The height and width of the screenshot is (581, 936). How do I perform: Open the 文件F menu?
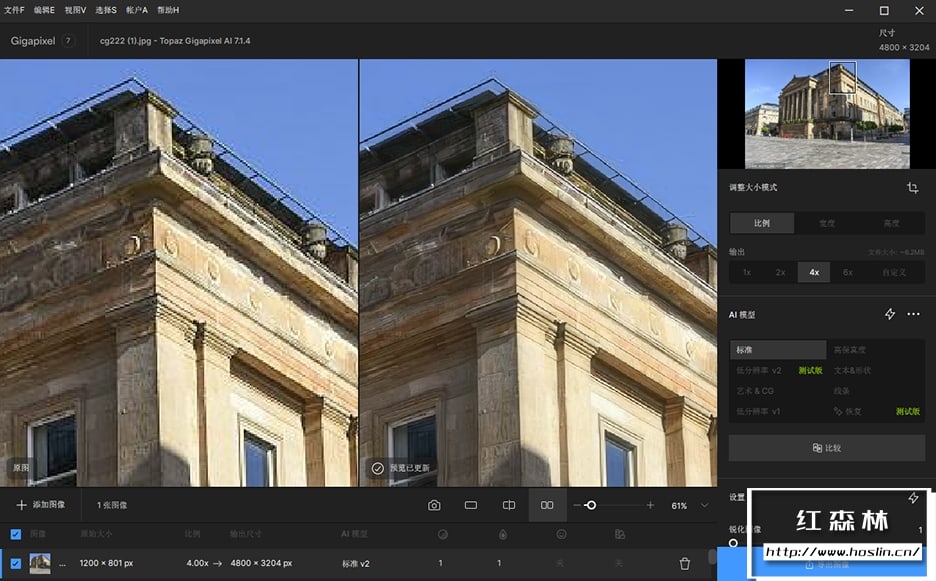[x=13, y=10]
